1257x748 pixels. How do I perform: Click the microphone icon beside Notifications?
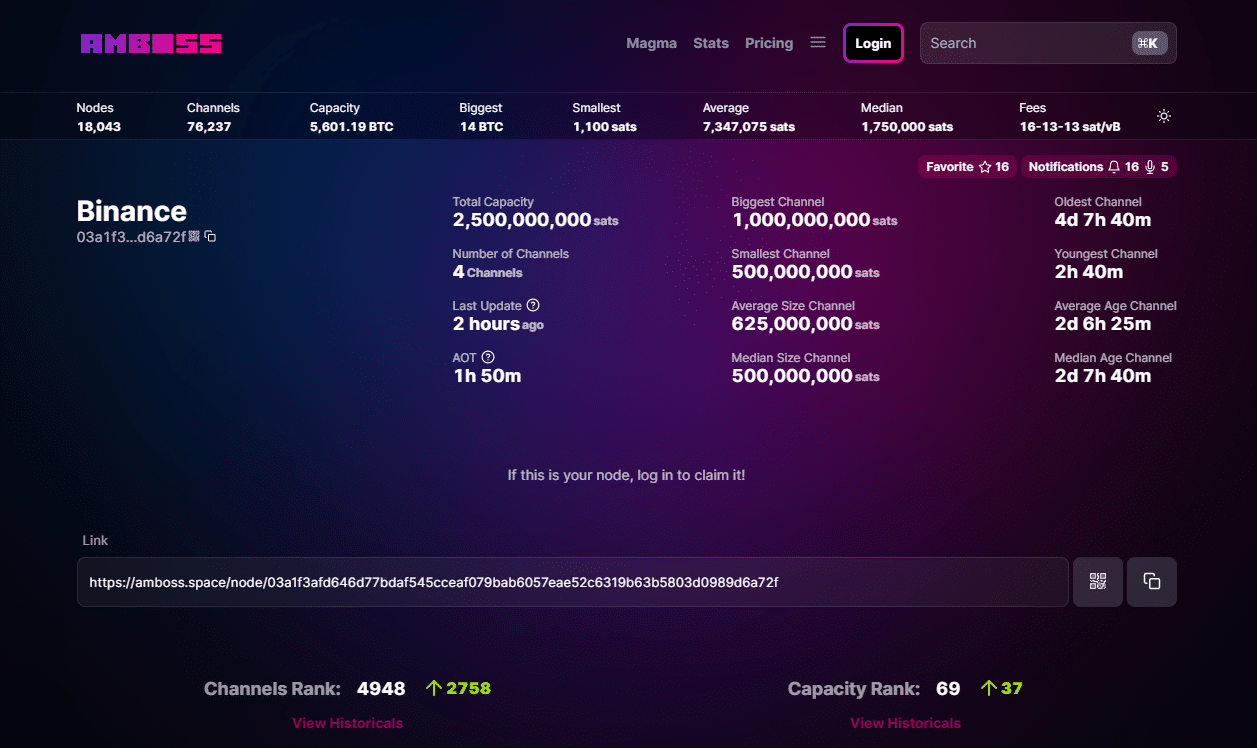(x=1148, y=166)
